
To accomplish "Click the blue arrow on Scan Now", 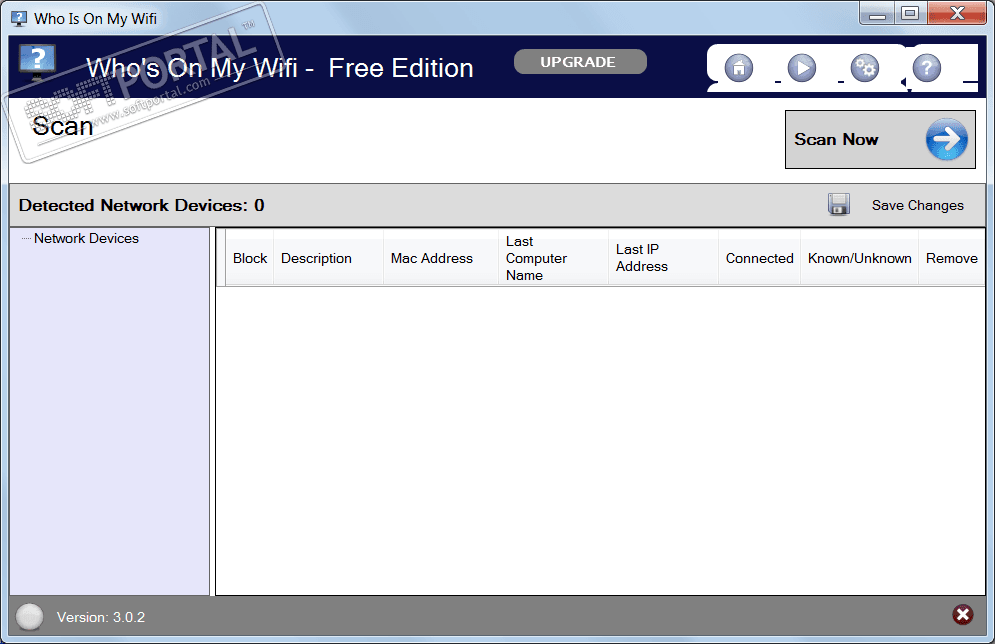I will click(x=946, y=139).
